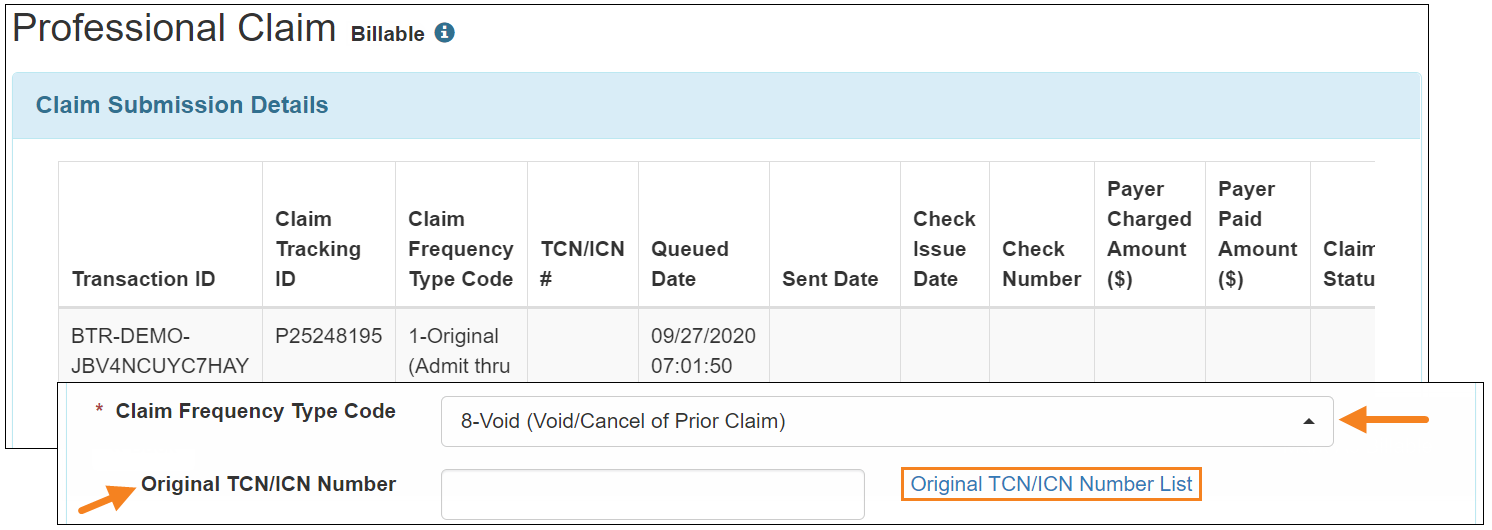Select the Payer Paid Amount column header
The width and height of the screenshot is (1492, 530).
[1258, 235]
